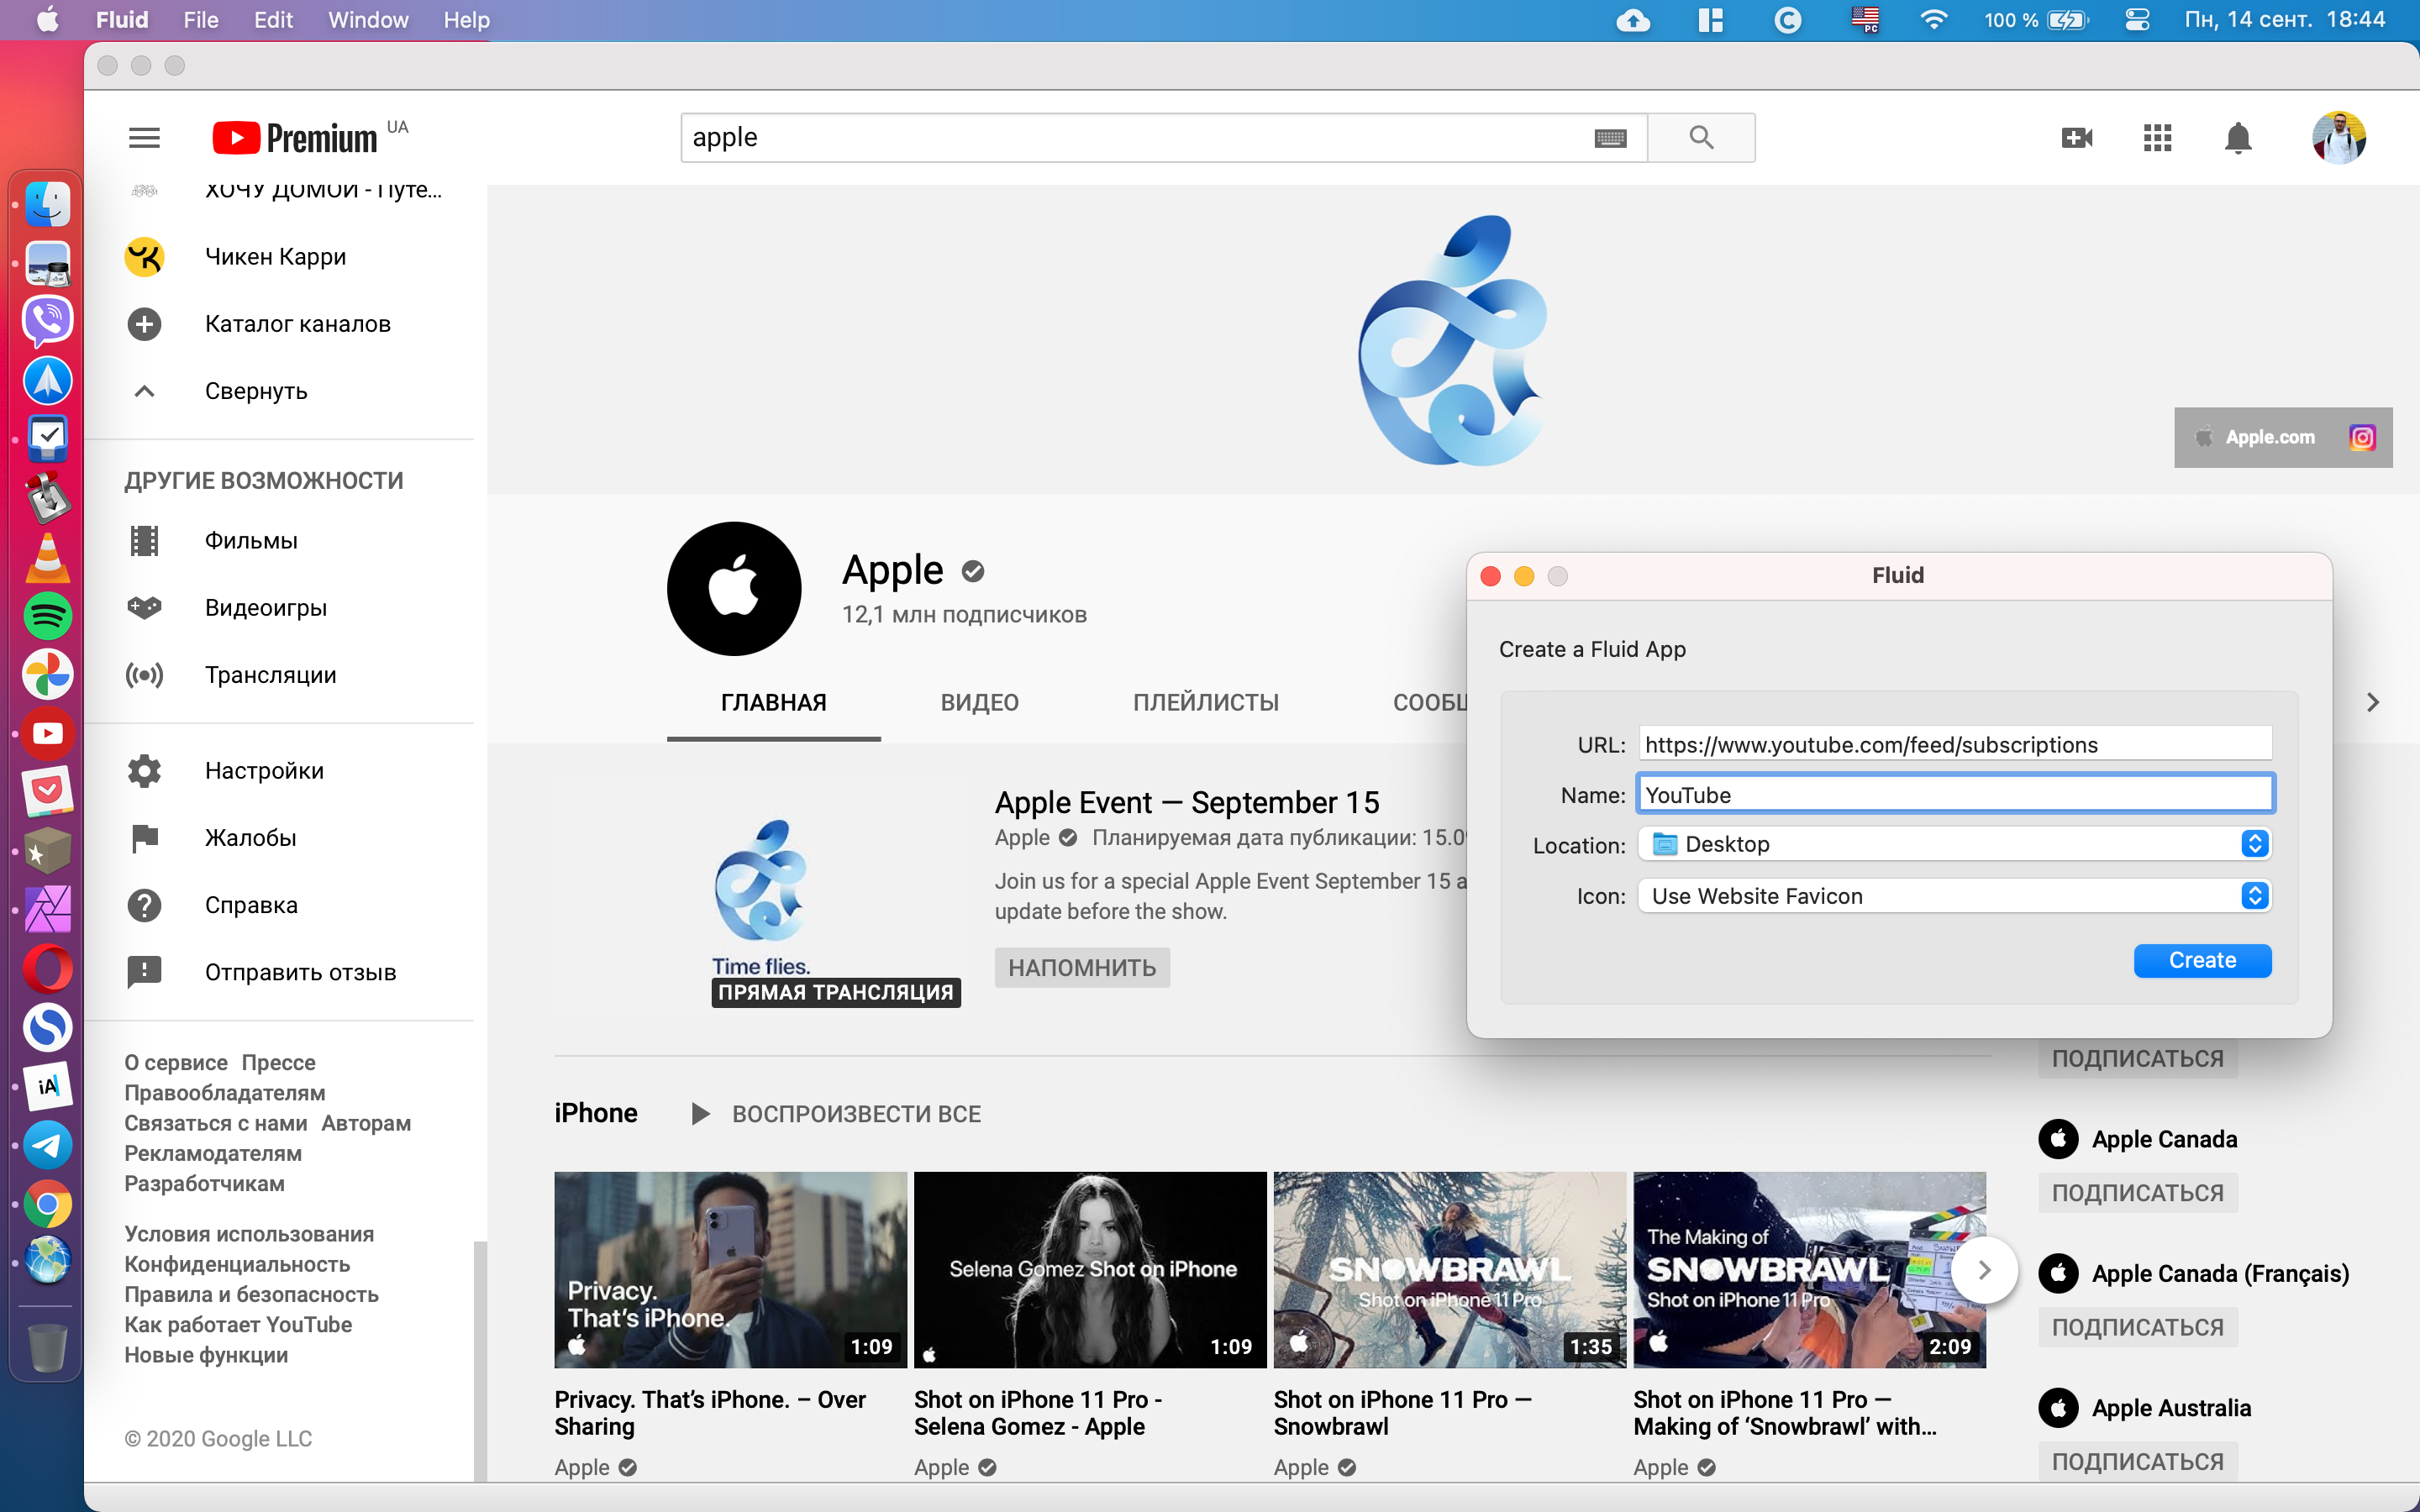Open the Help menu
The width and height of the screenshot is (2420, 1512).
point(466,20)
